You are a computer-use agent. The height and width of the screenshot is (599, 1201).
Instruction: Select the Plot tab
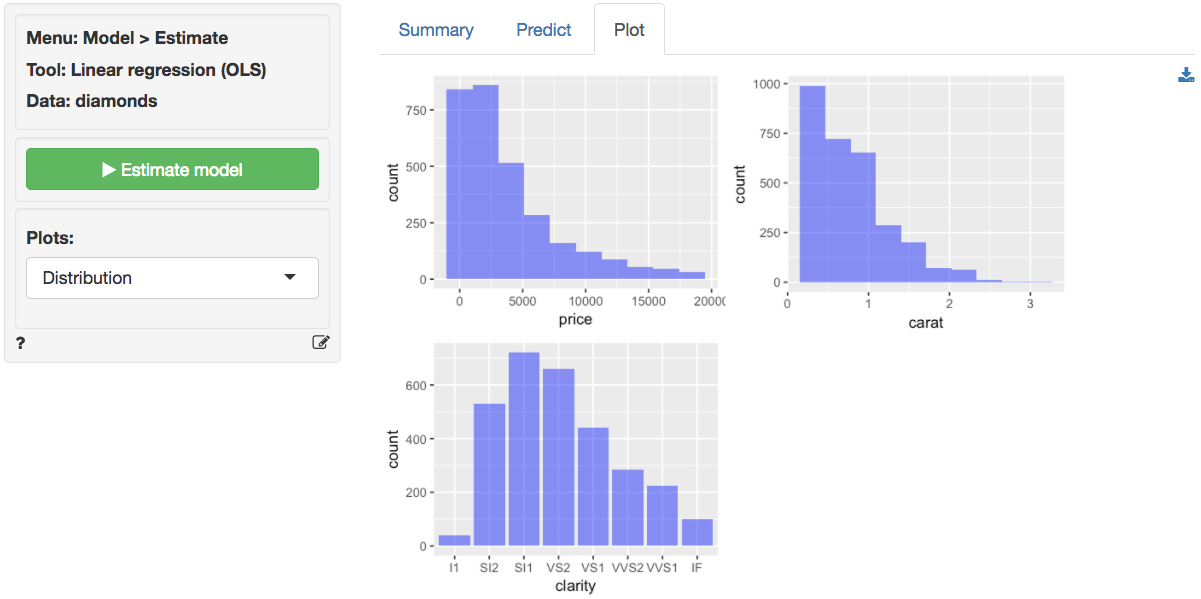point(629,30)
